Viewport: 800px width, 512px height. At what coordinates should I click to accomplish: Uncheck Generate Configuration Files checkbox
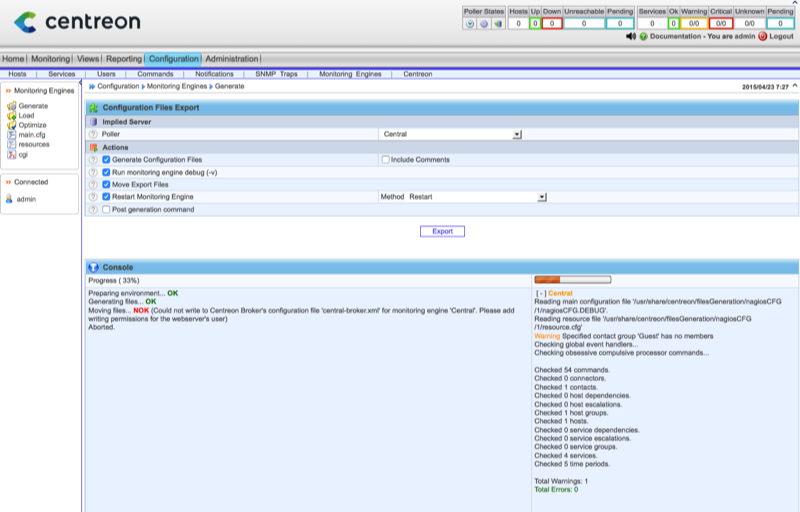coord(106,159)
